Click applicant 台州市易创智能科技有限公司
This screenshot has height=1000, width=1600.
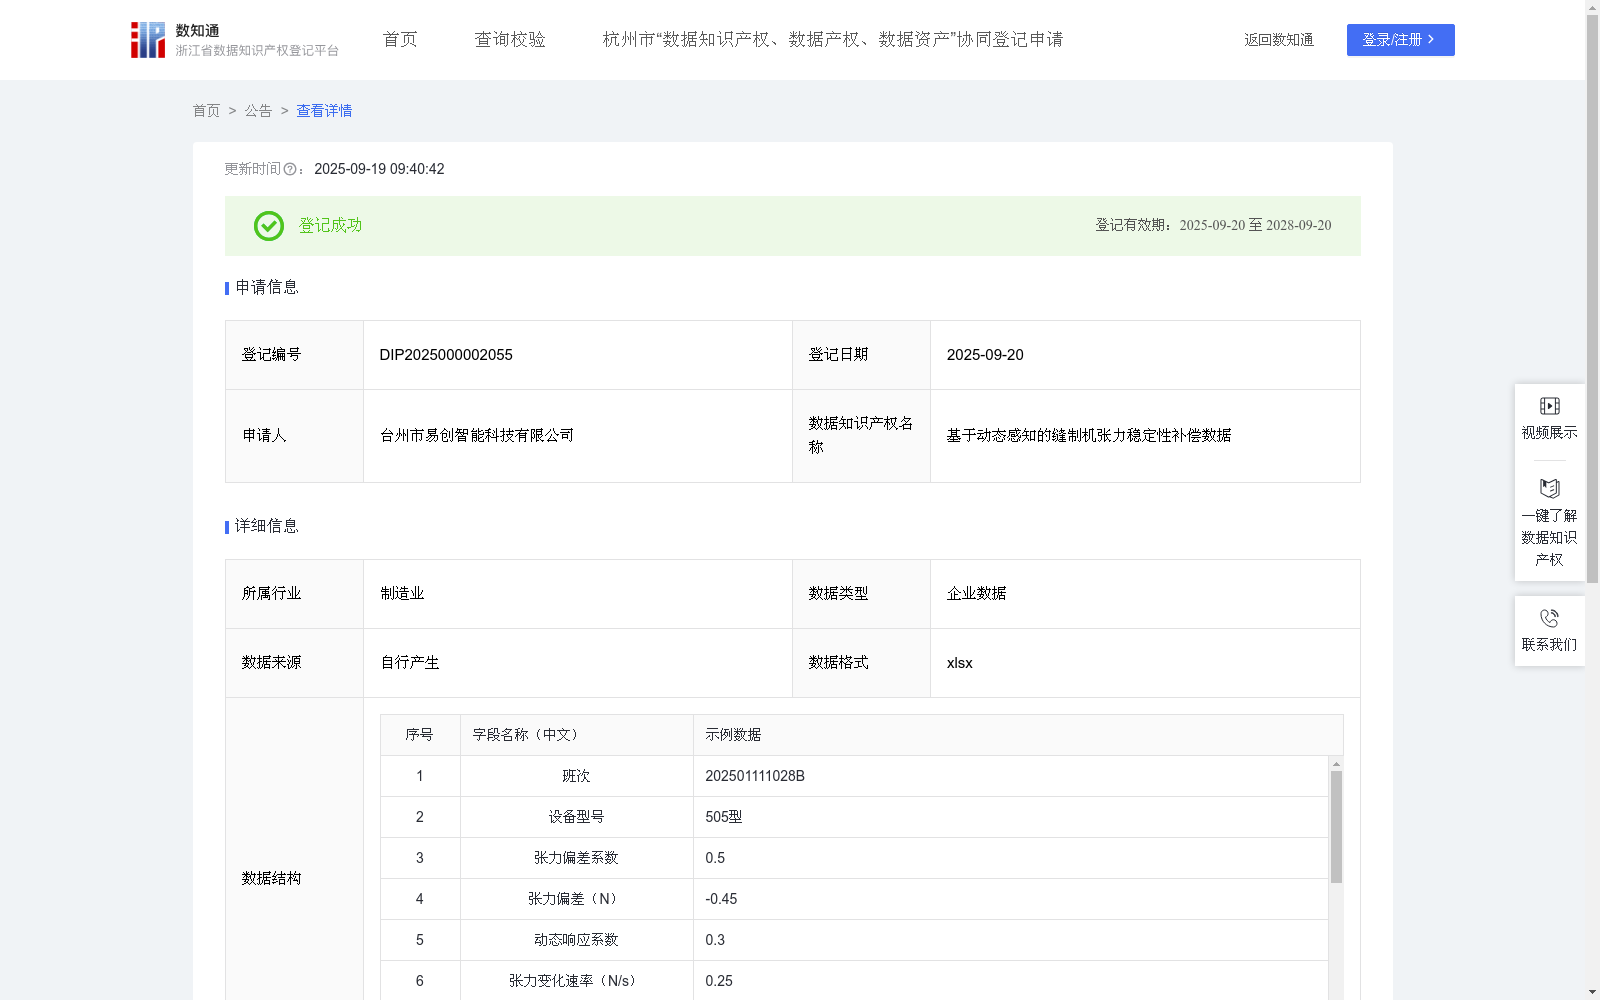(x=477, y=436)
